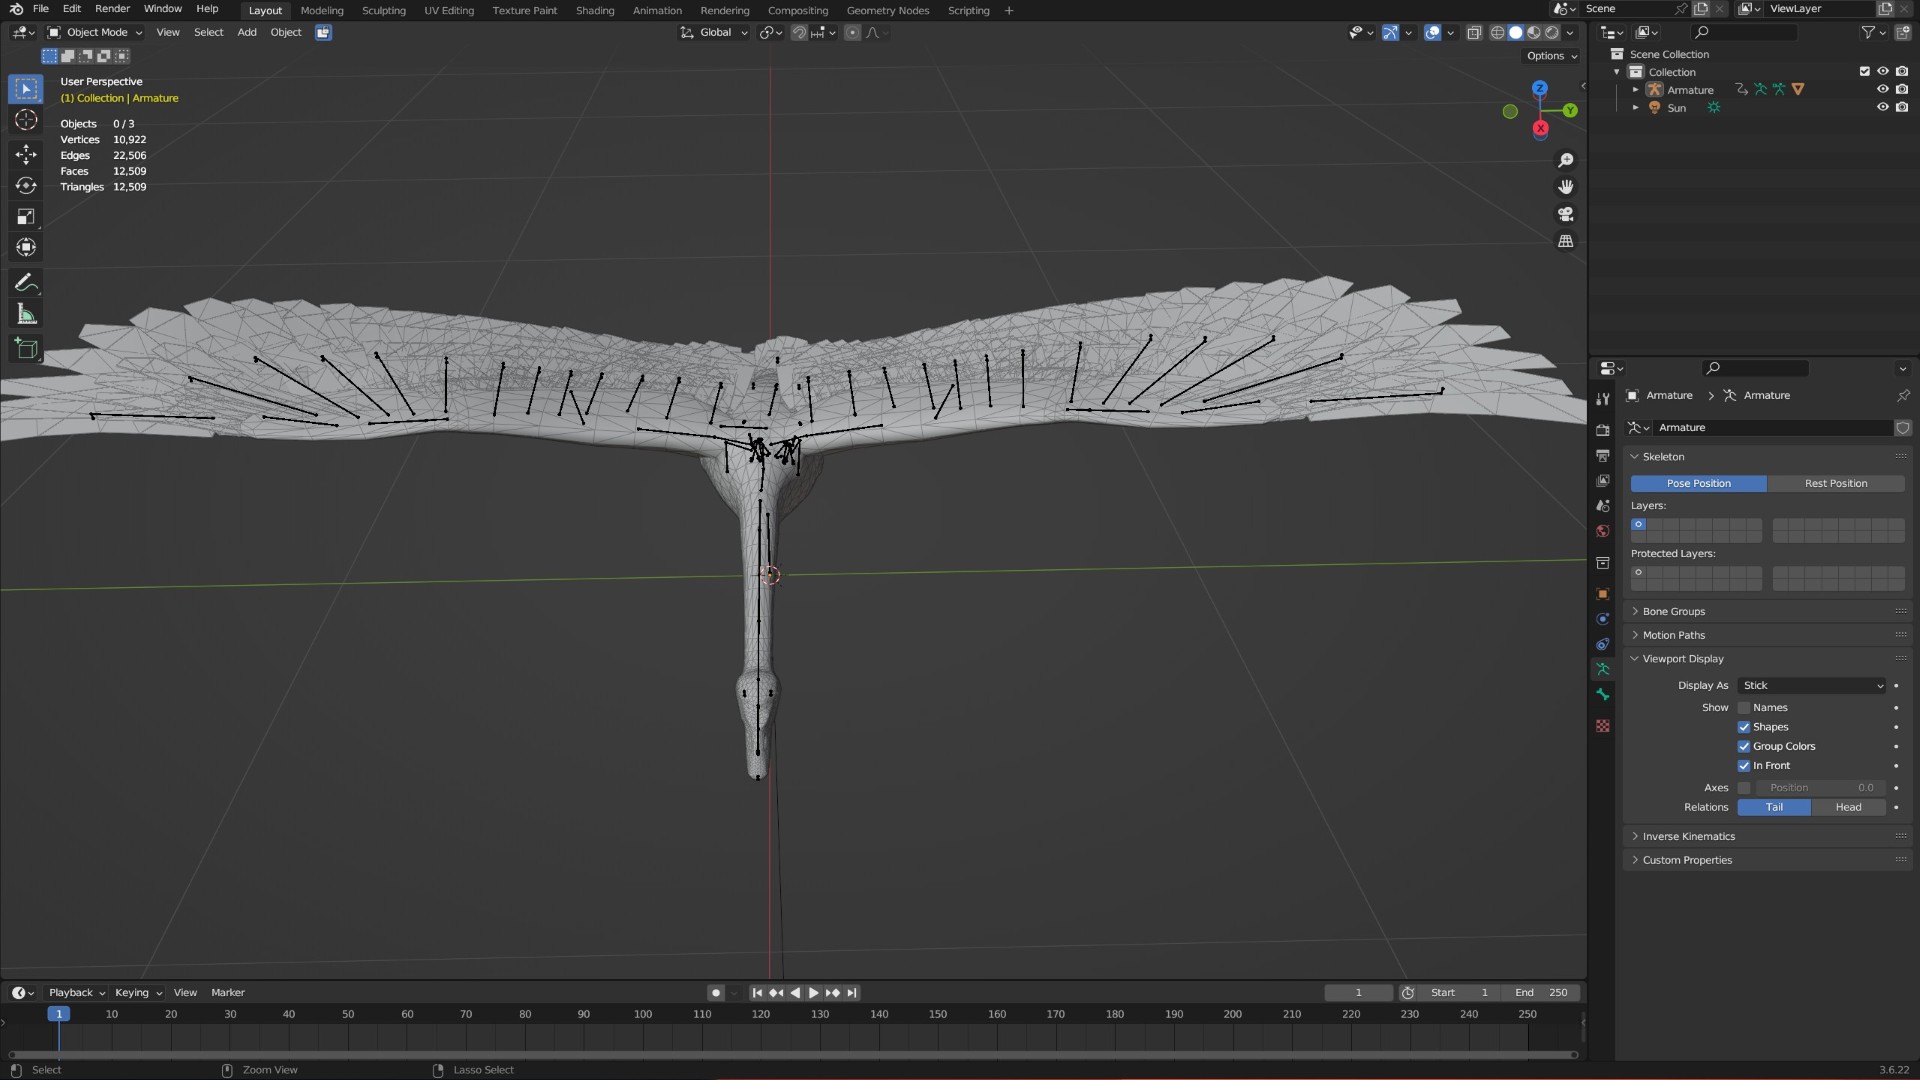Open the Tool properties tab

coord(1603,399)
